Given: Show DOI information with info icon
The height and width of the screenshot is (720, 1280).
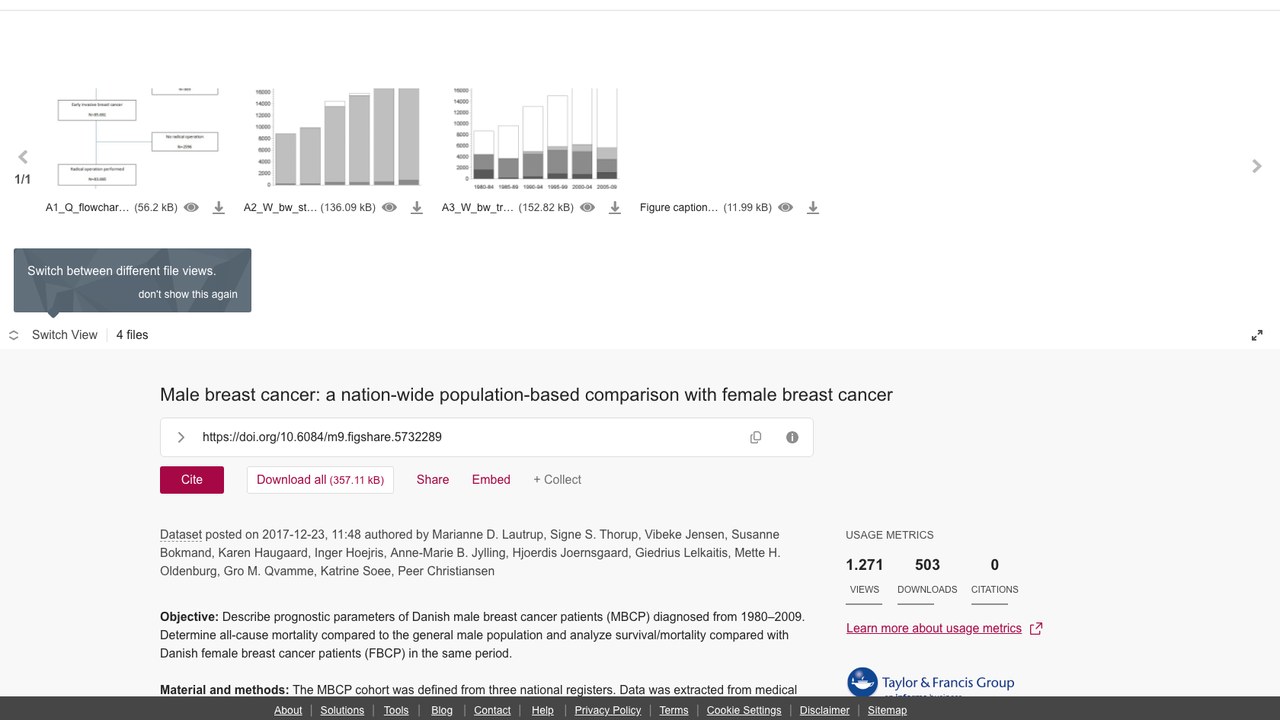Looking at the screenshot, I should click(x=792, y=437).
